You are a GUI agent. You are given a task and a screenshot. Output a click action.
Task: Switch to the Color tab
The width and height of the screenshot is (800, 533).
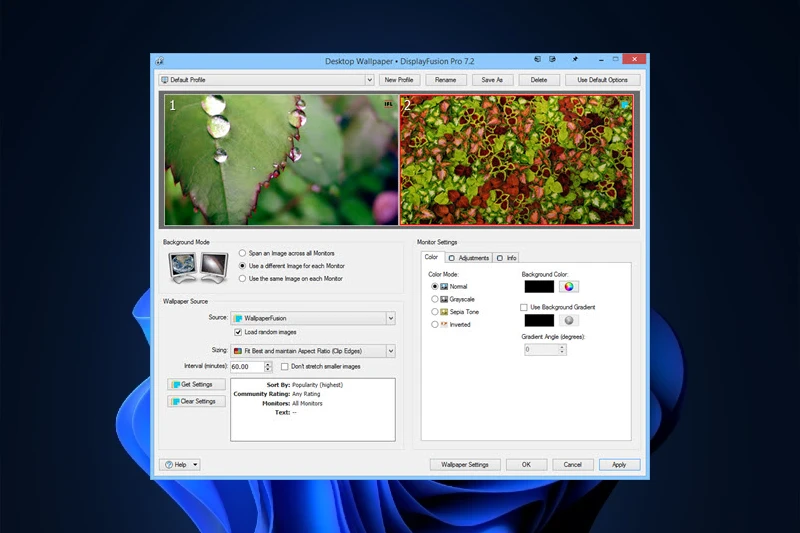pos(432,257)
